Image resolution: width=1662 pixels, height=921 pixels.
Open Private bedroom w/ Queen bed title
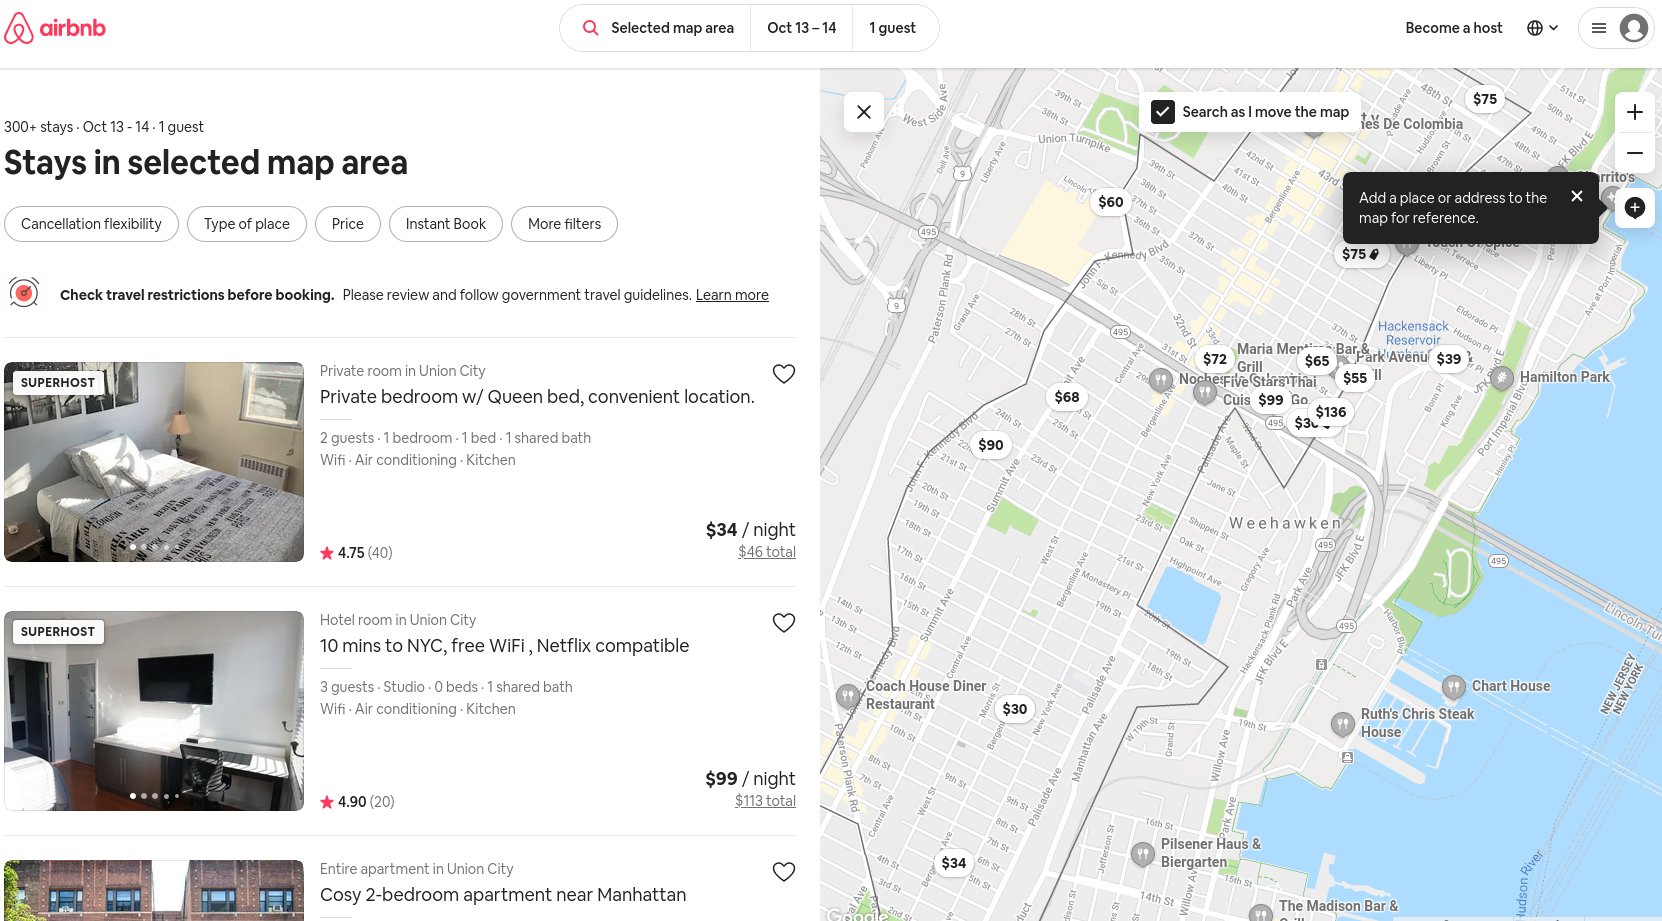click(537, 397)
